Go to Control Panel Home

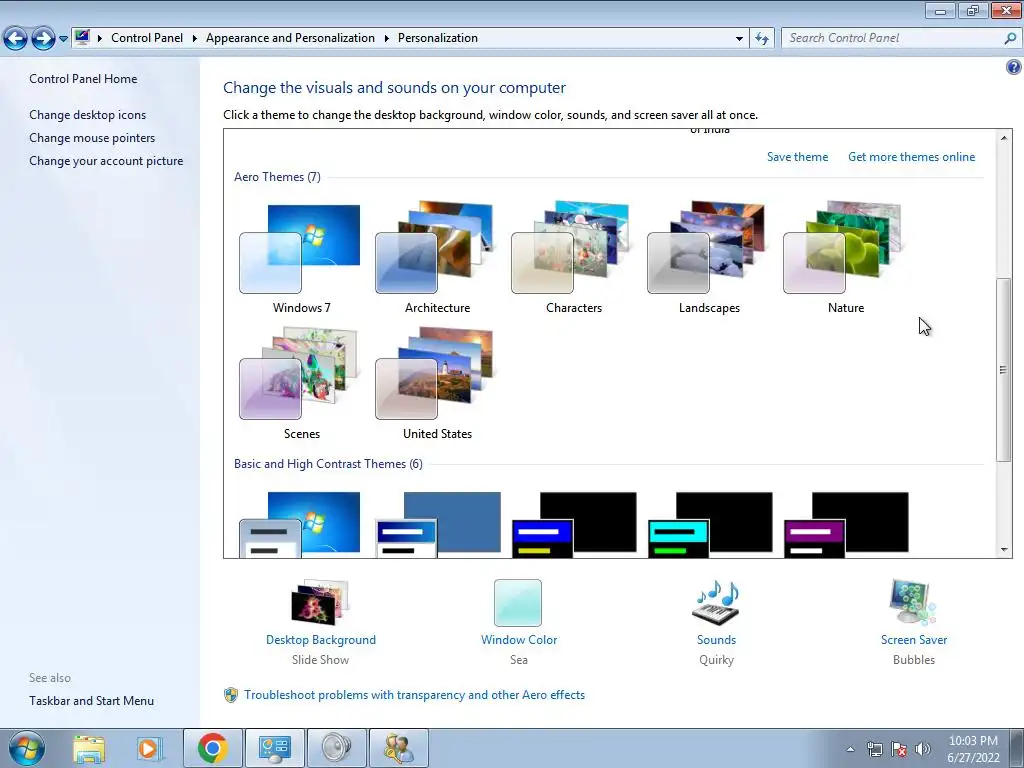tap(83, 78)
